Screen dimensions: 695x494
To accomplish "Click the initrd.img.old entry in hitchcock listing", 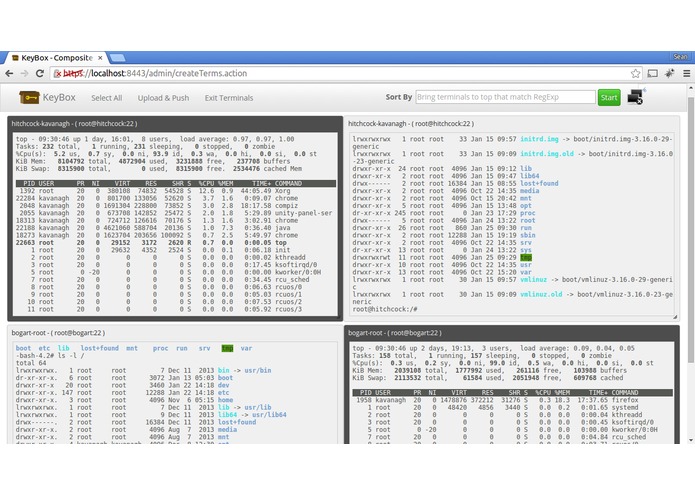I will (547, 154).
